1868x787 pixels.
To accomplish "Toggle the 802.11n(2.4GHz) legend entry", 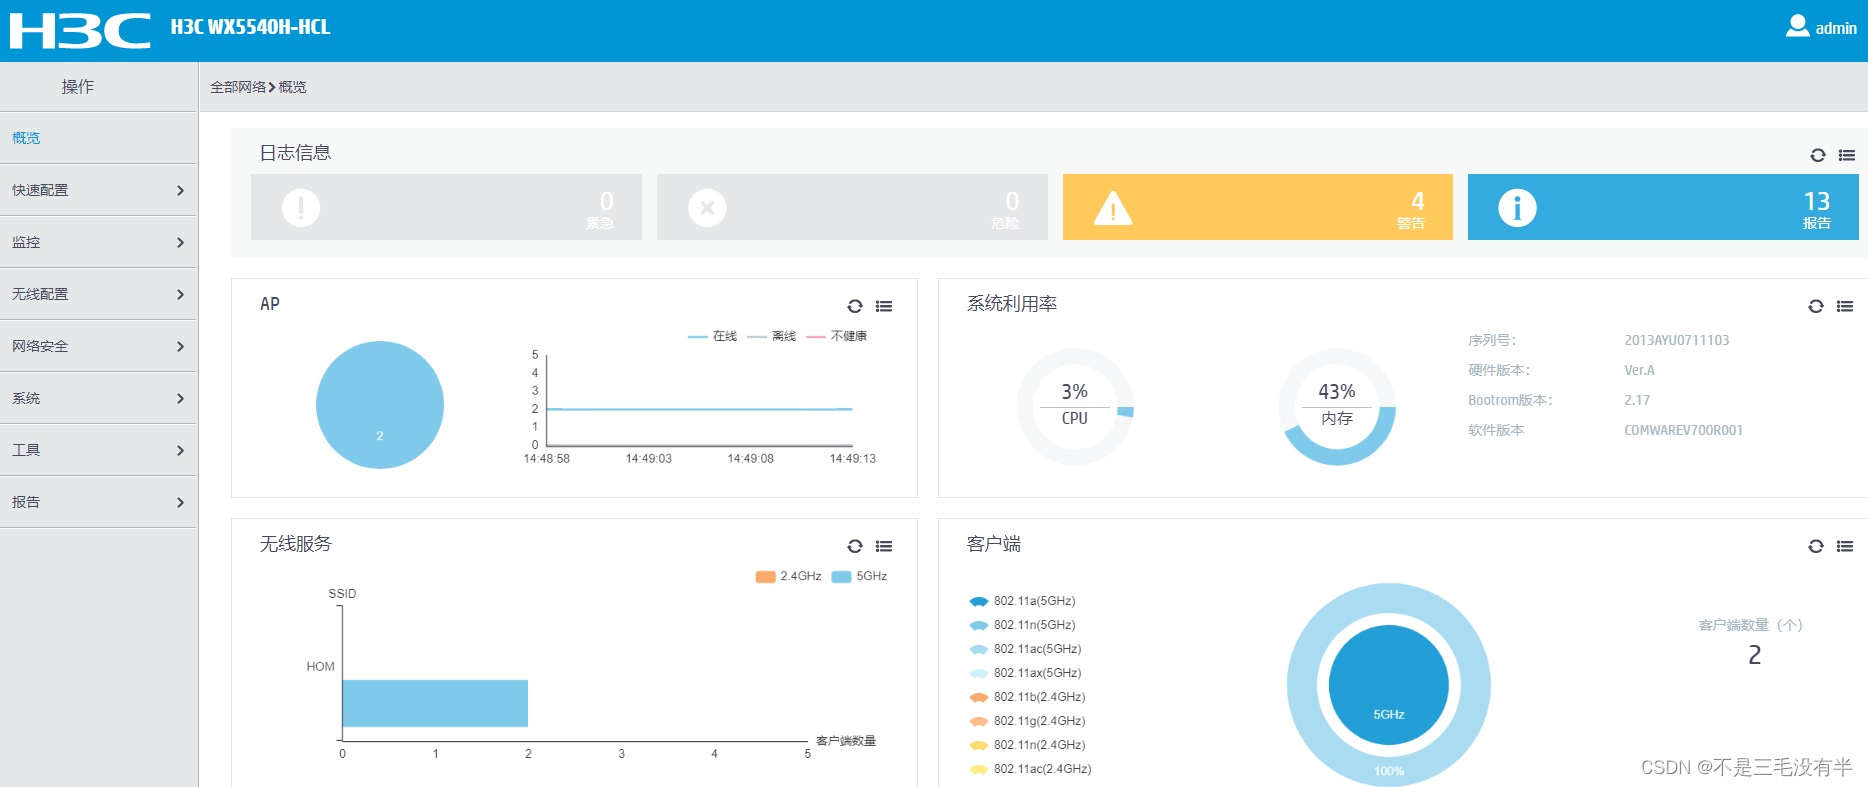I will pyautogui.click(x=1027, y=745).
